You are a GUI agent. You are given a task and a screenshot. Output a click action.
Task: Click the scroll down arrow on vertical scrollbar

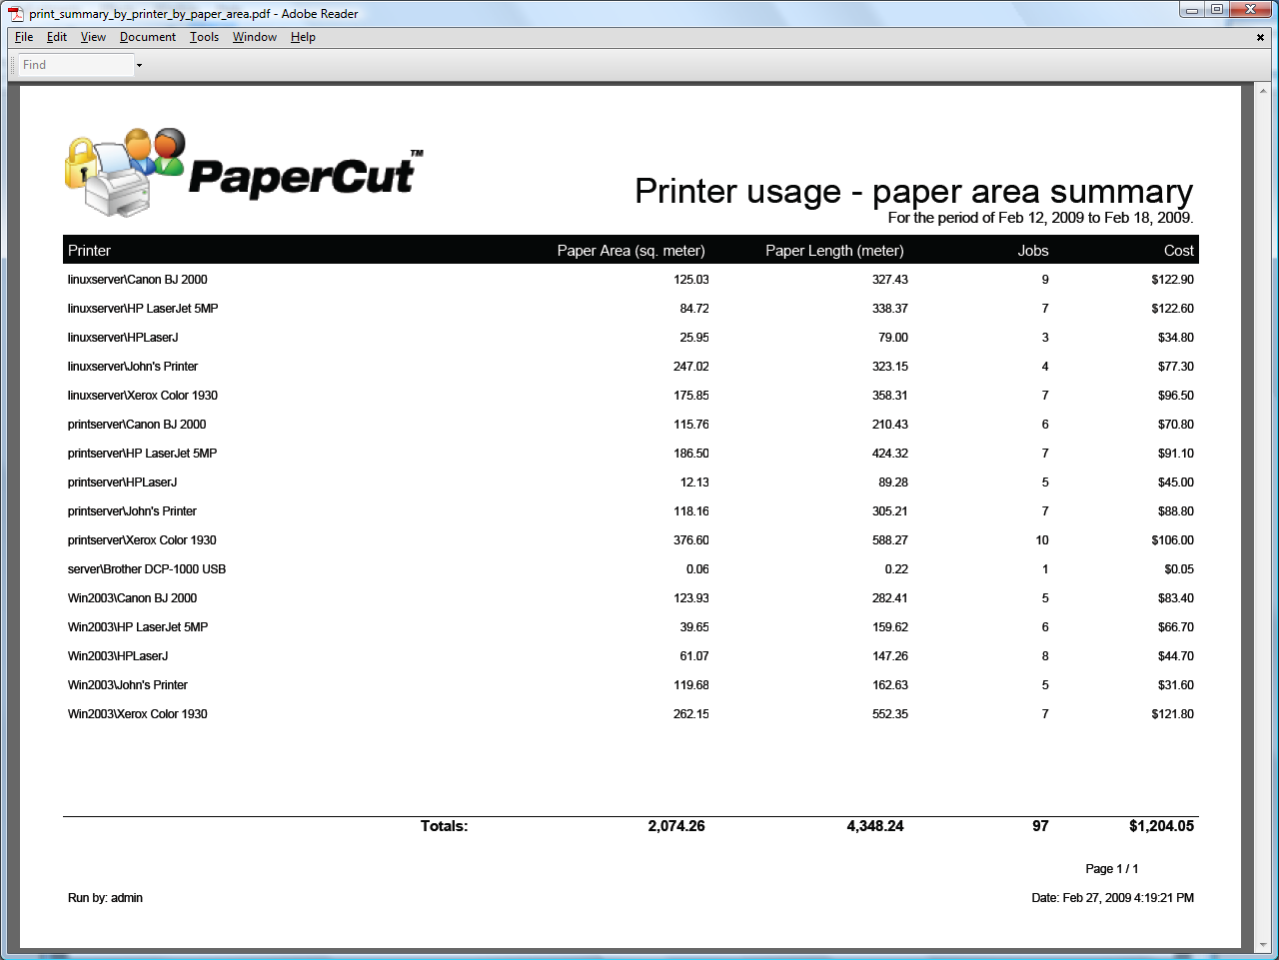point(1262,943)
